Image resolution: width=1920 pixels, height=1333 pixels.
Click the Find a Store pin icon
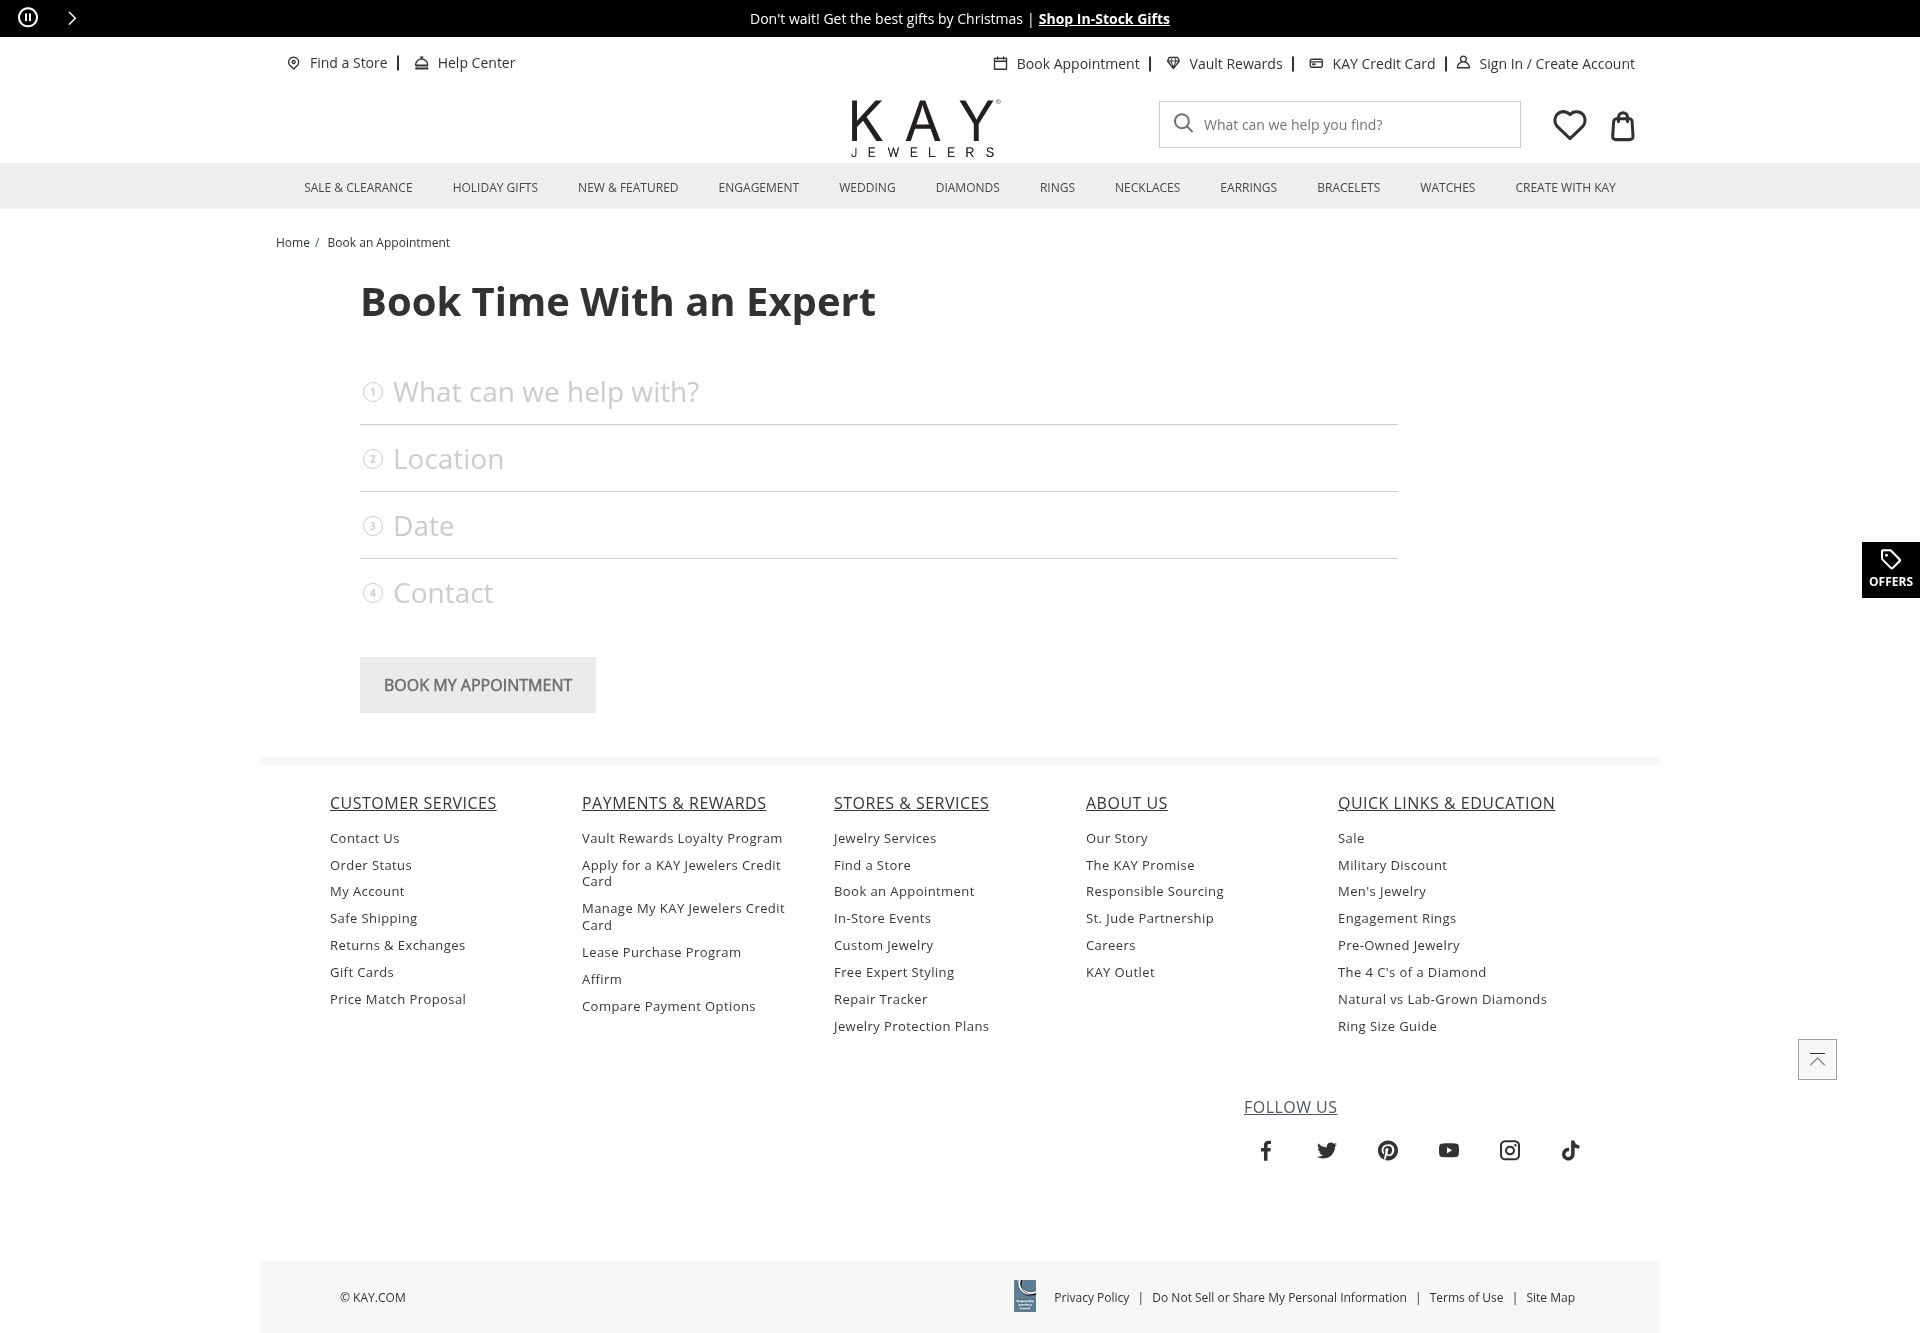pos(293,63)
